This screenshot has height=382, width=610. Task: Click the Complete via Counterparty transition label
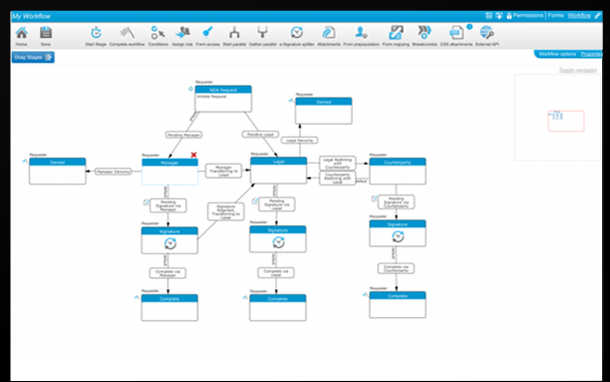396,268
